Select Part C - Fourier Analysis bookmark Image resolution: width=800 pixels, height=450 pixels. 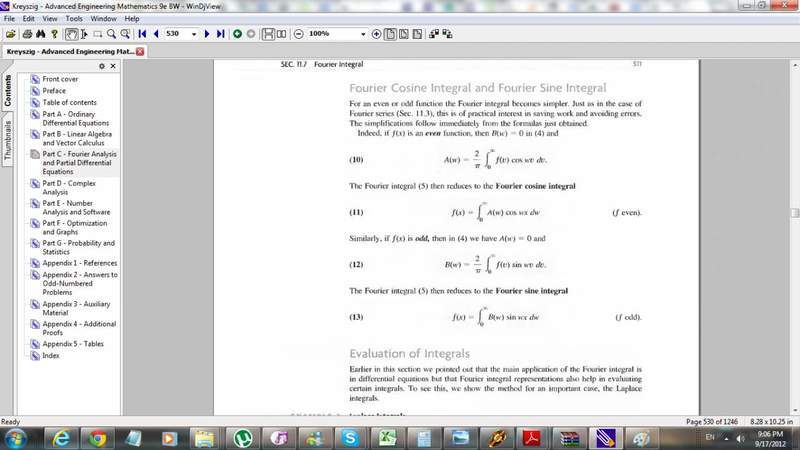(x=79, y=163)
